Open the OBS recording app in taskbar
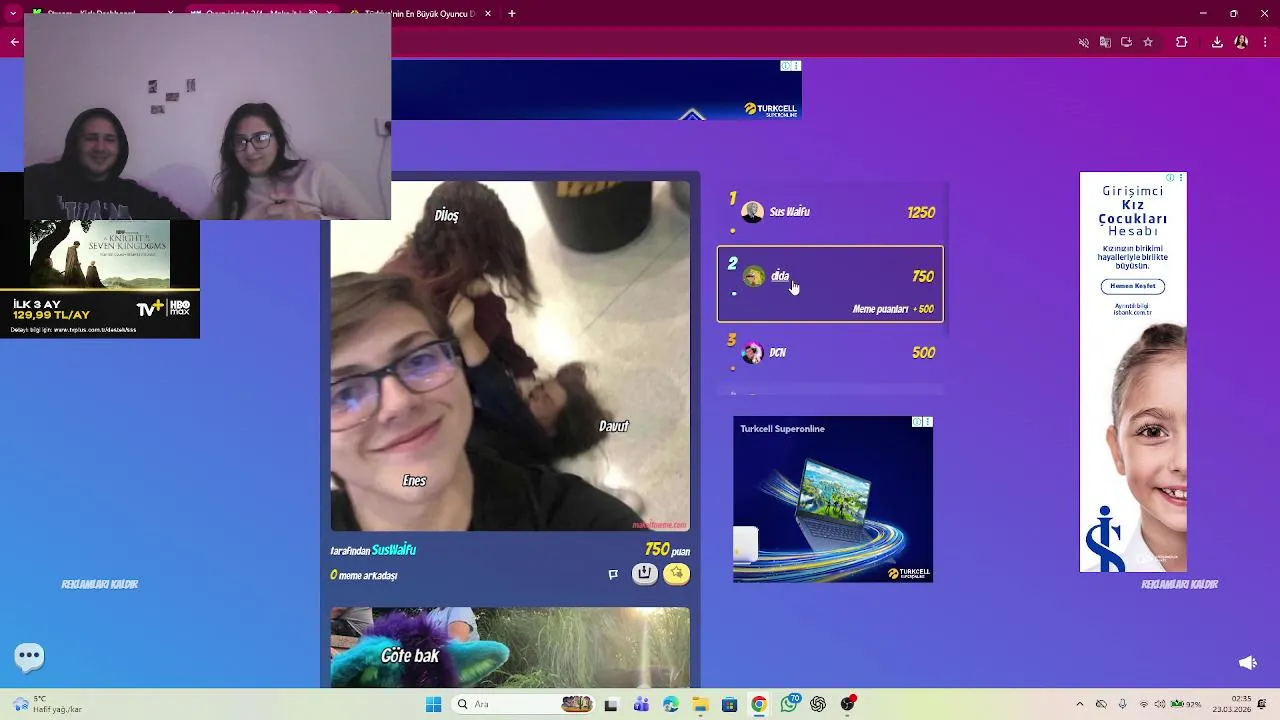 pos(848,704)
